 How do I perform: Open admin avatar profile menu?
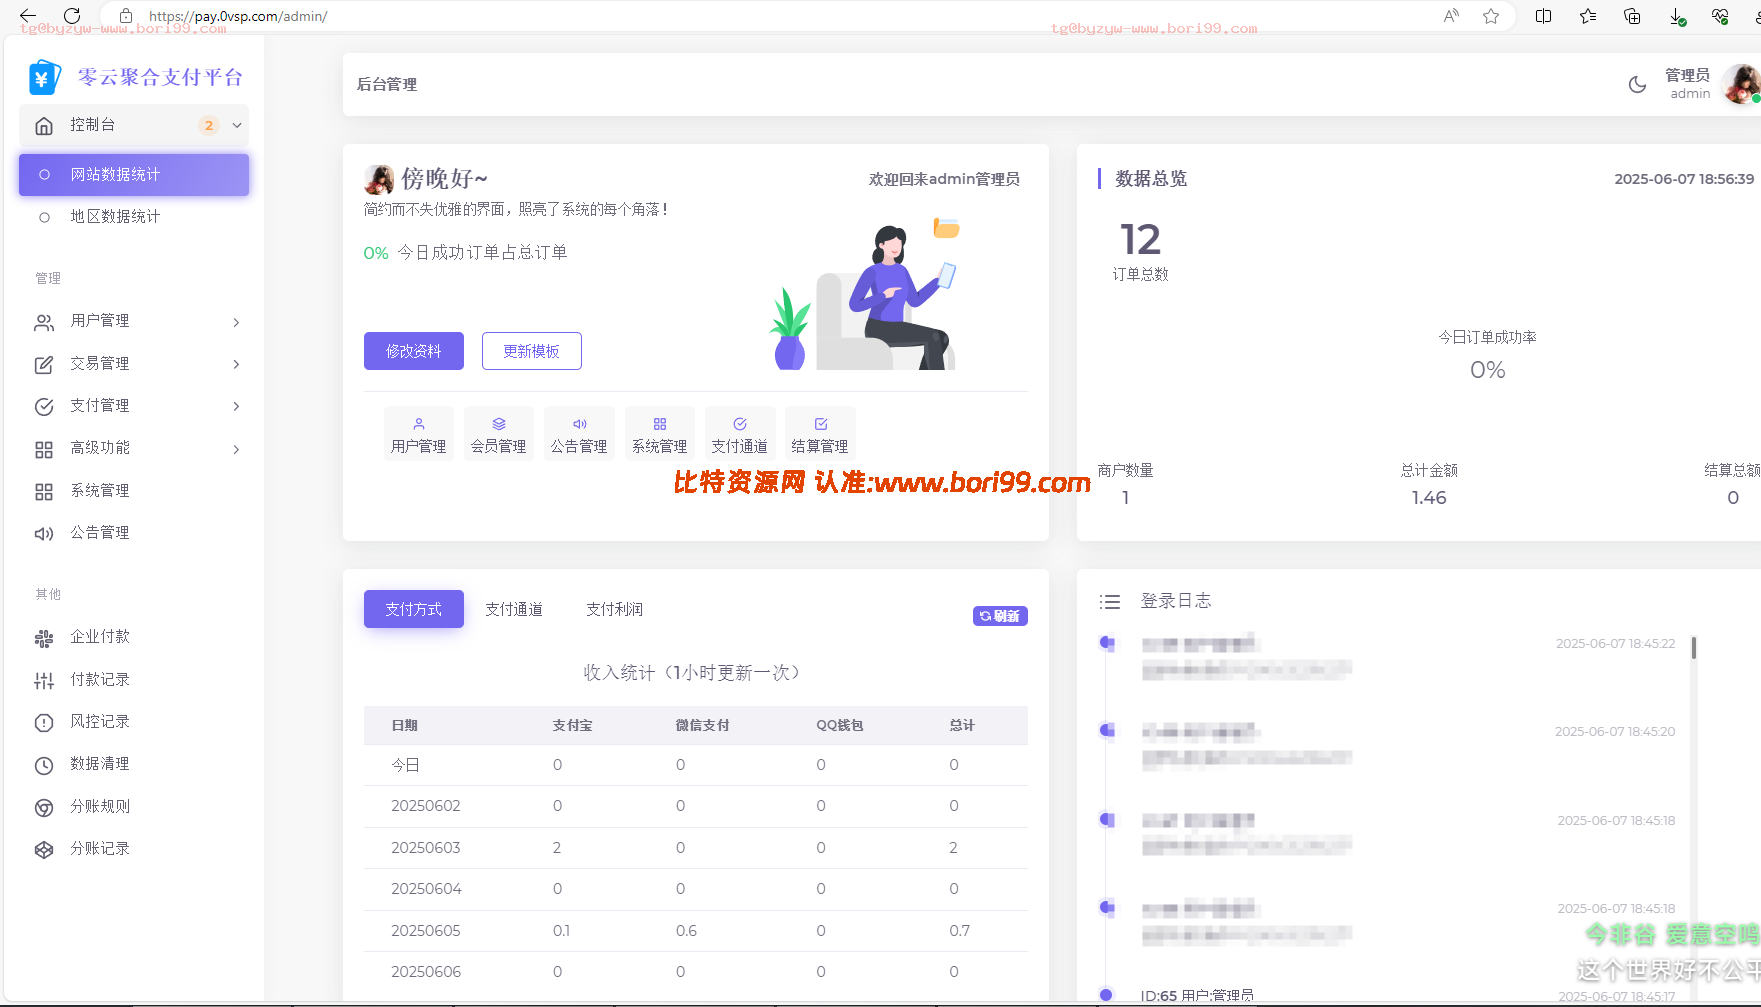pyautogui.click(x=1742, y=84)
